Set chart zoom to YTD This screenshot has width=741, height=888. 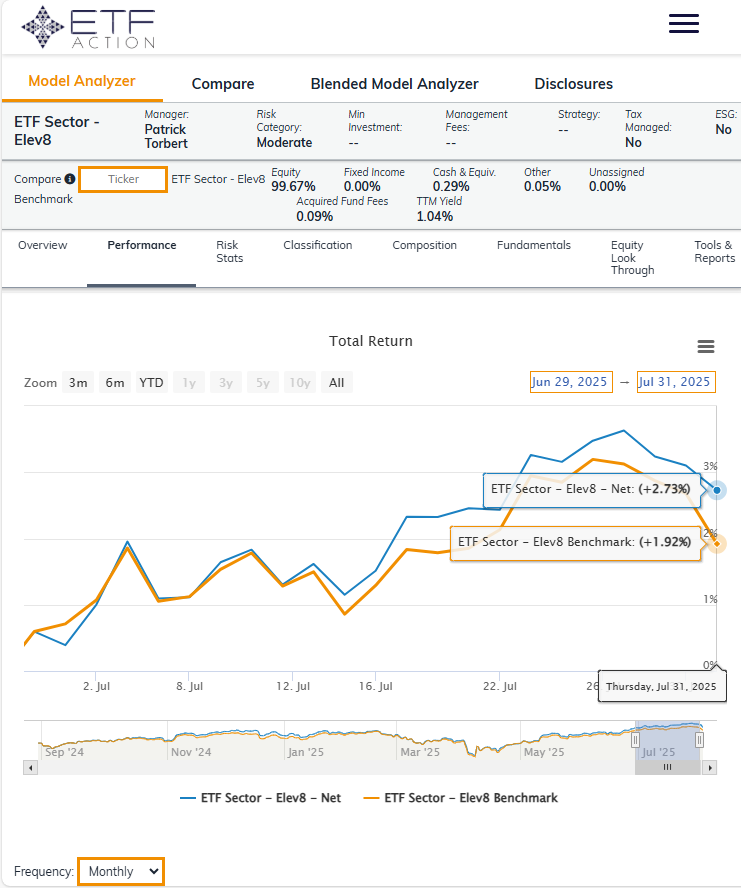(151, 383)
